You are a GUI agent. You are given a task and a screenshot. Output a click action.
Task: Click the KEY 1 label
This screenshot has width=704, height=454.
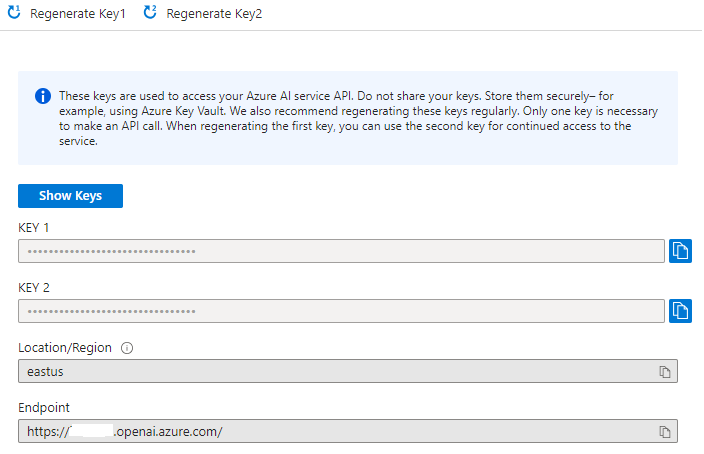point(35,227)
